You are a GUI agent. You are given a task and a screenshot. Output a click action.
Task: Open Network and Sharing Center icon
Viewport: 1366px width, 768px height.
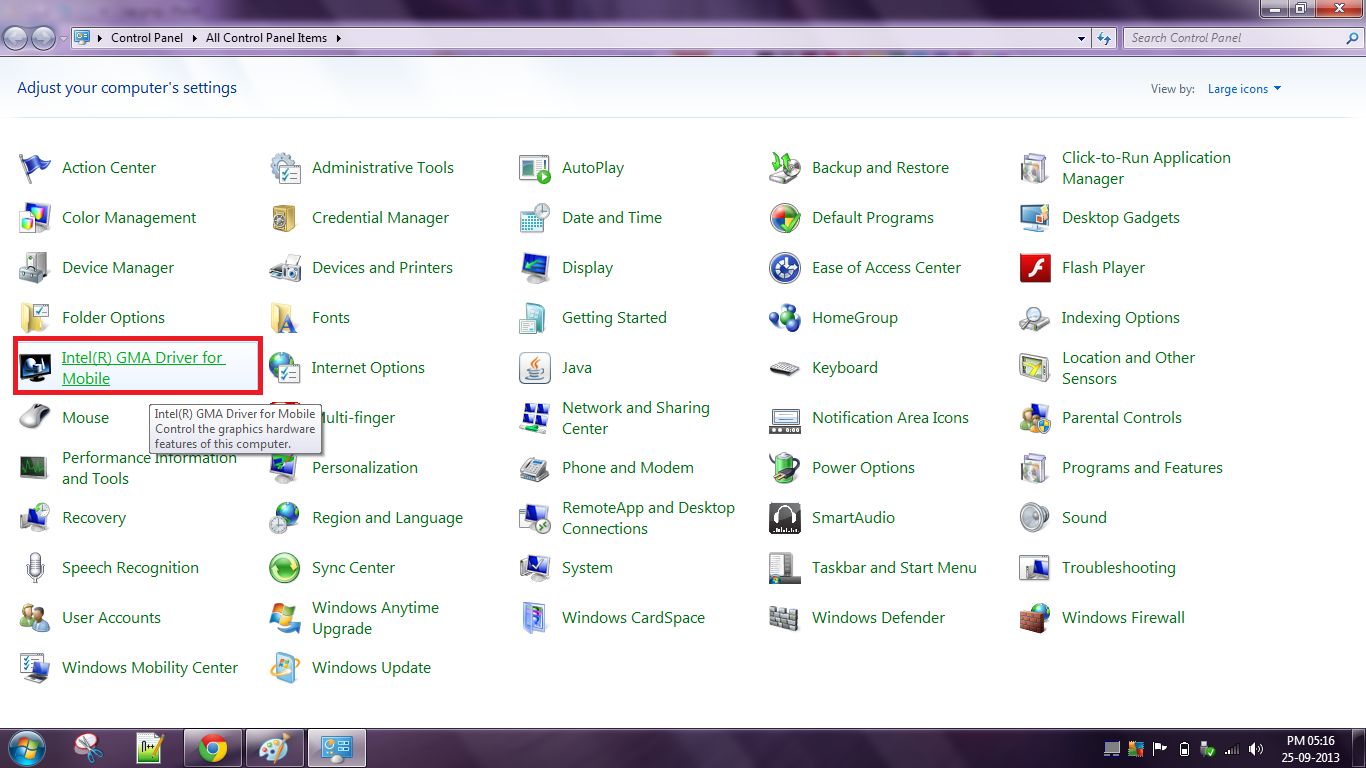click(x=535, y=418)
